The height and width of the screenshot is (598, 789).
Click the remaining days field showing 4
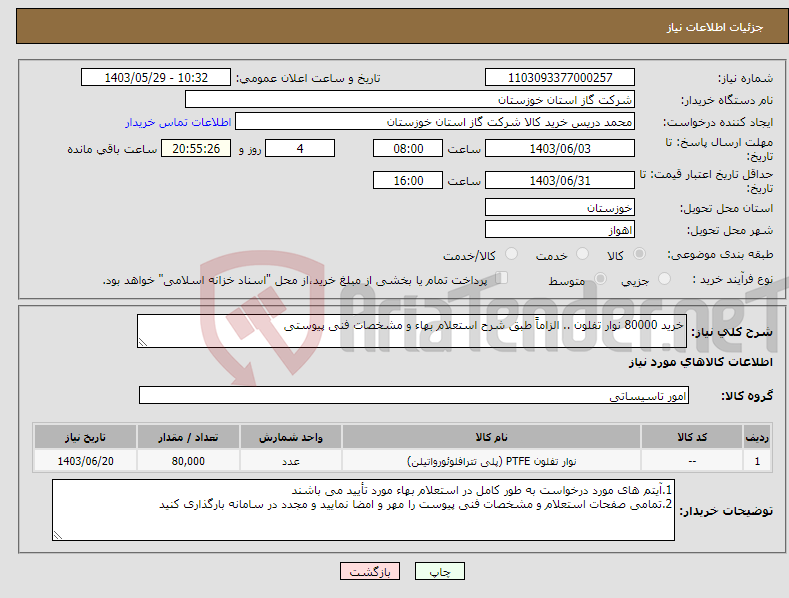click(300, 148)
